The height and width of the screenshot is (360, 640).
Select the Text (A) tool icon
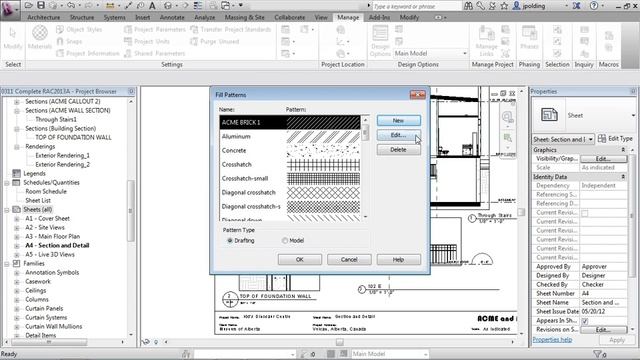152,5
